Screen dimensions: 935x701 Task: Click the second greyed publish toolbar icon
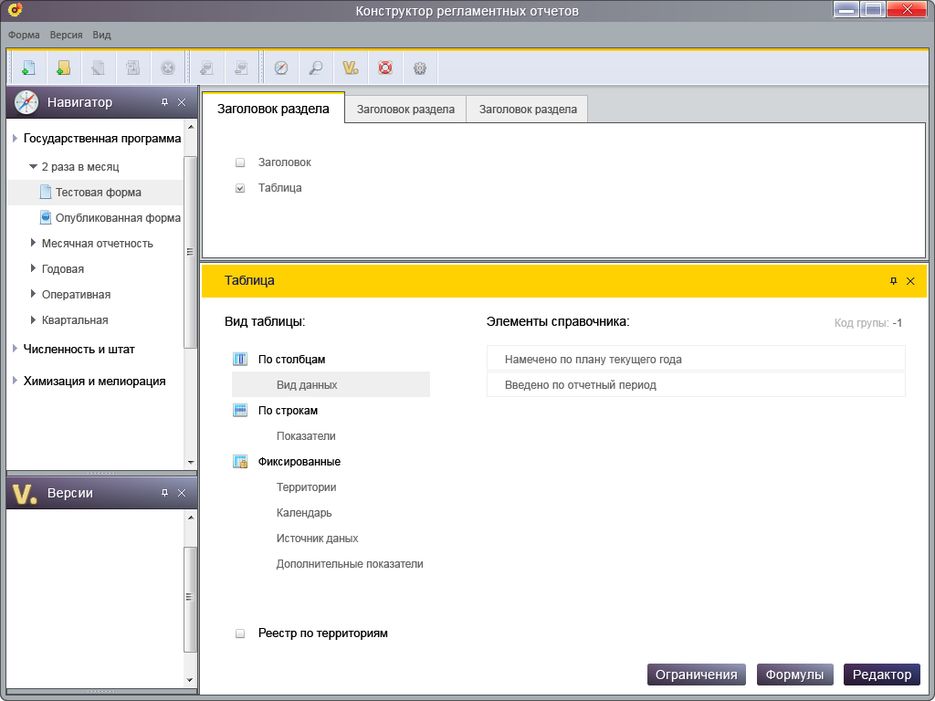[x=241, y=67]
